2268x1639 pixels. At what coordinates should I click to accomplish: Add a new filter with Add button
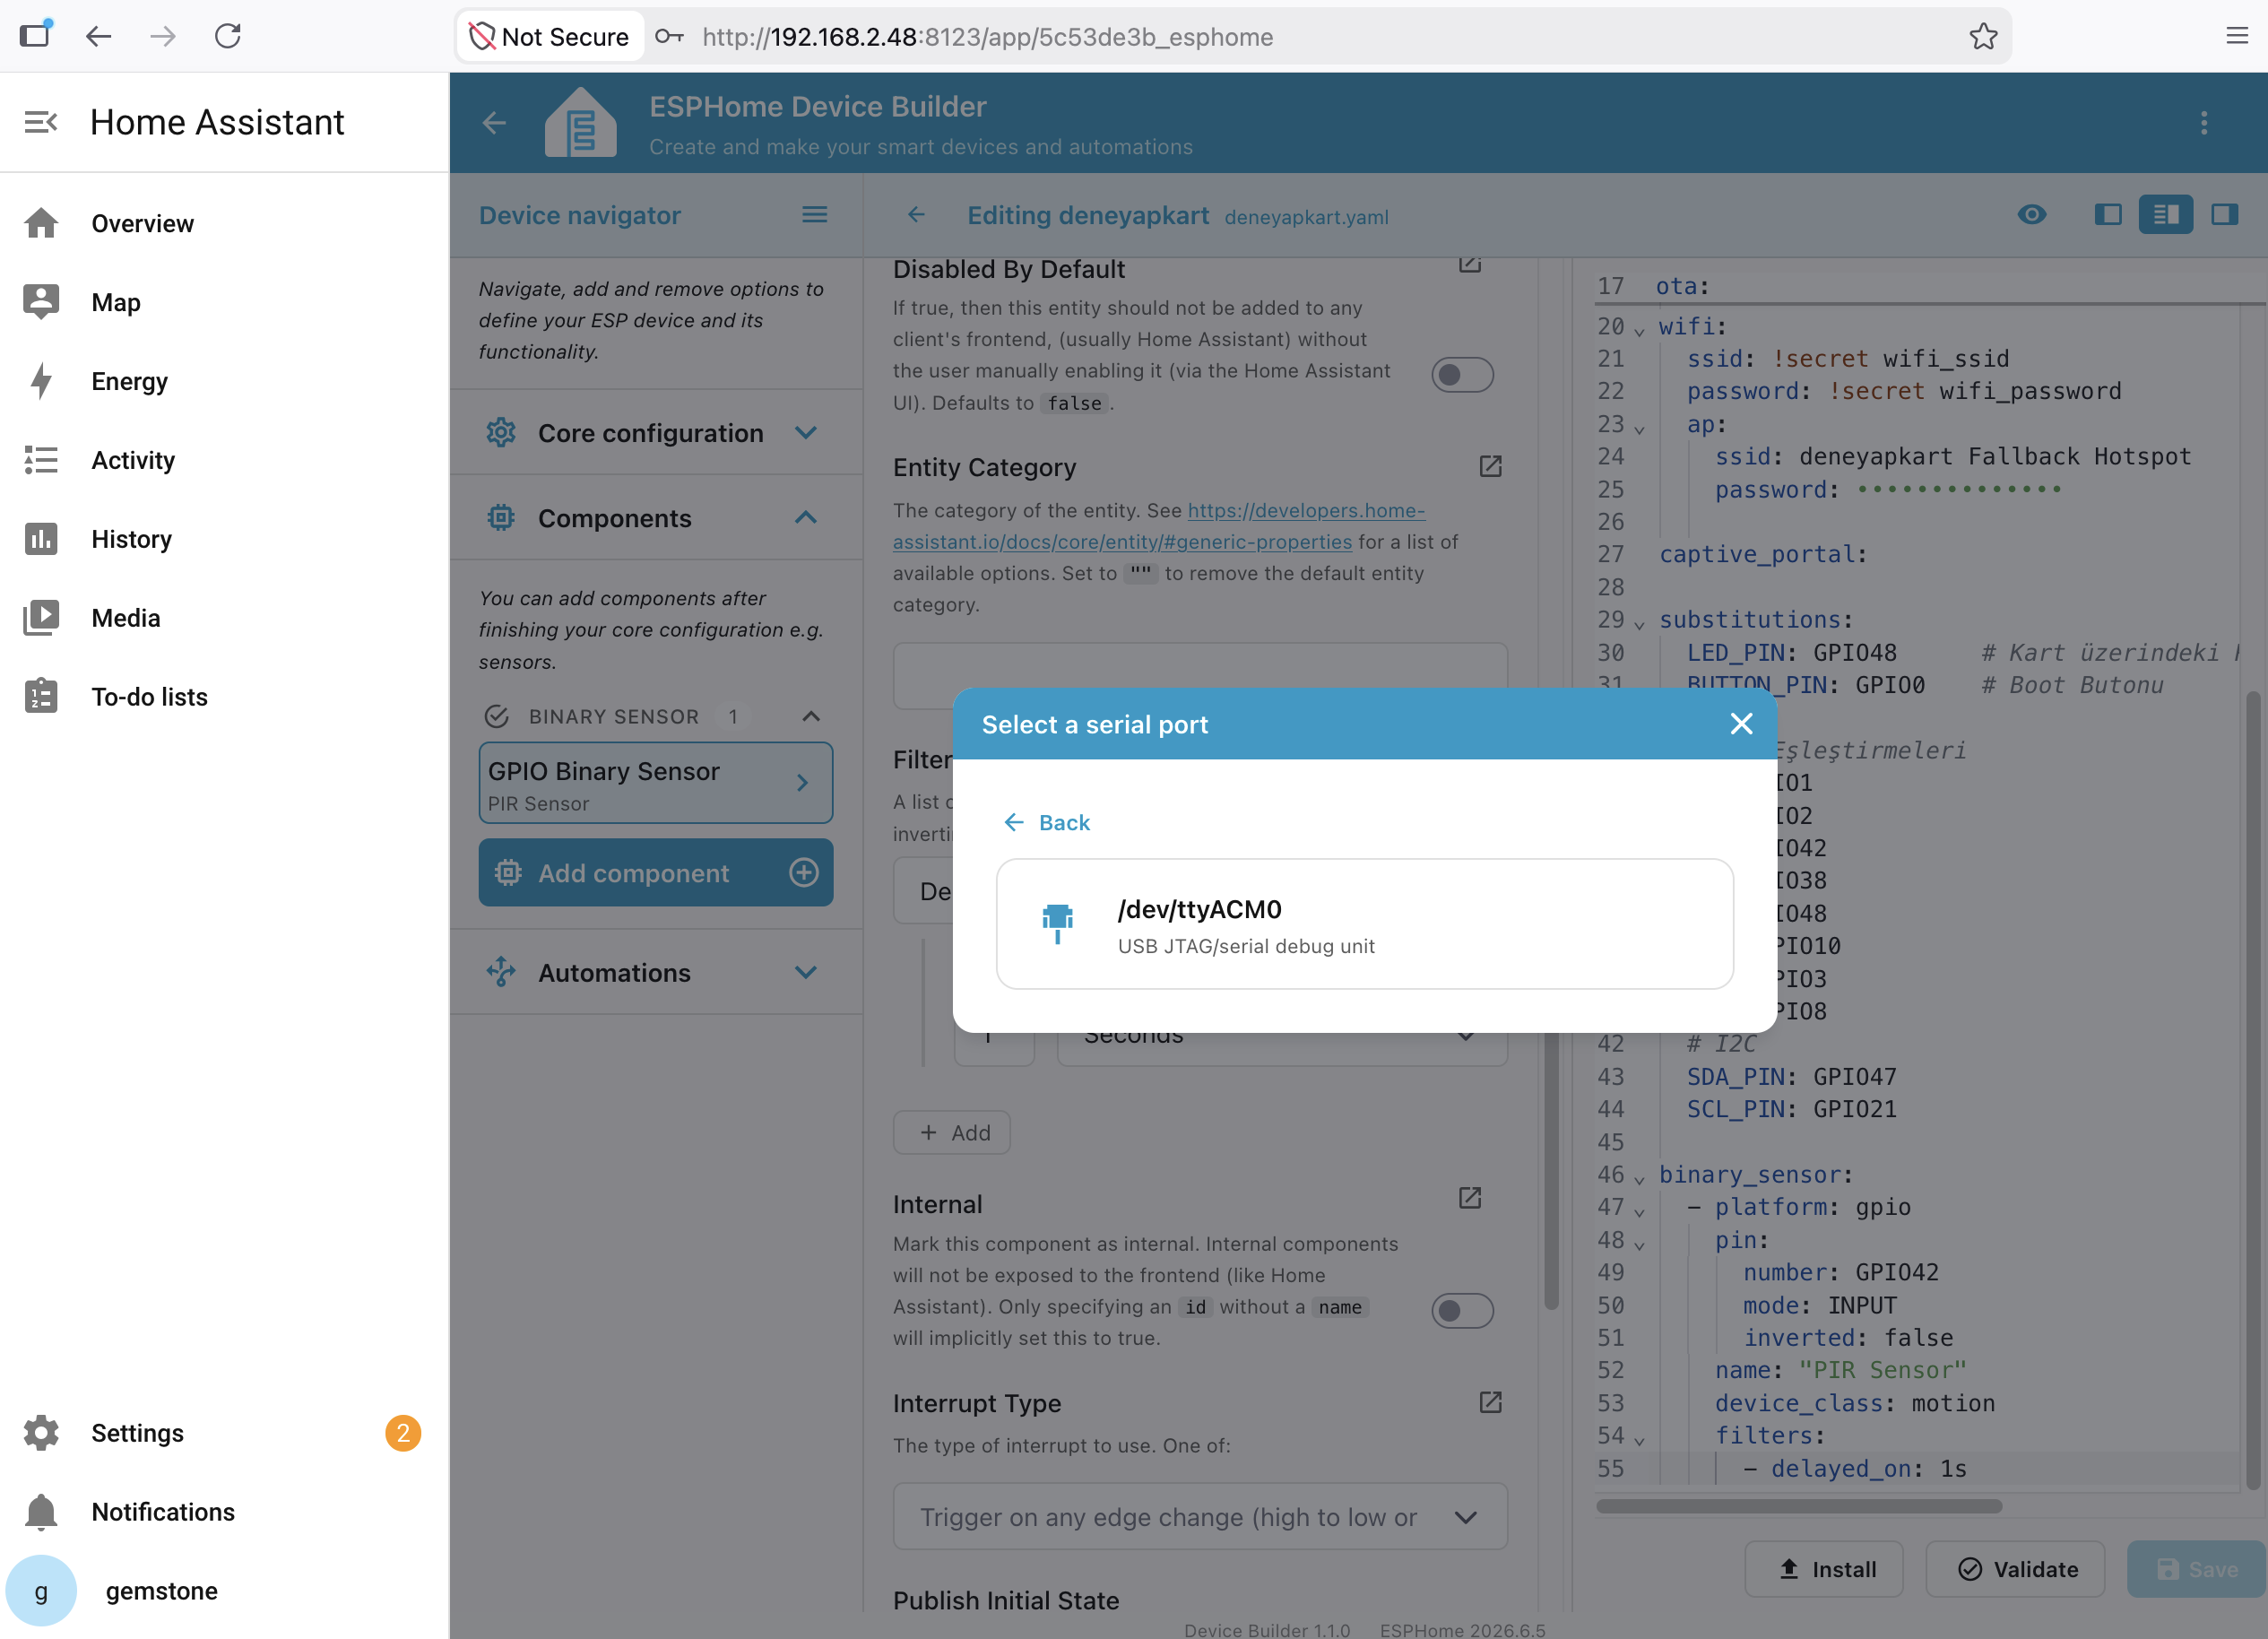point(951,1133)
